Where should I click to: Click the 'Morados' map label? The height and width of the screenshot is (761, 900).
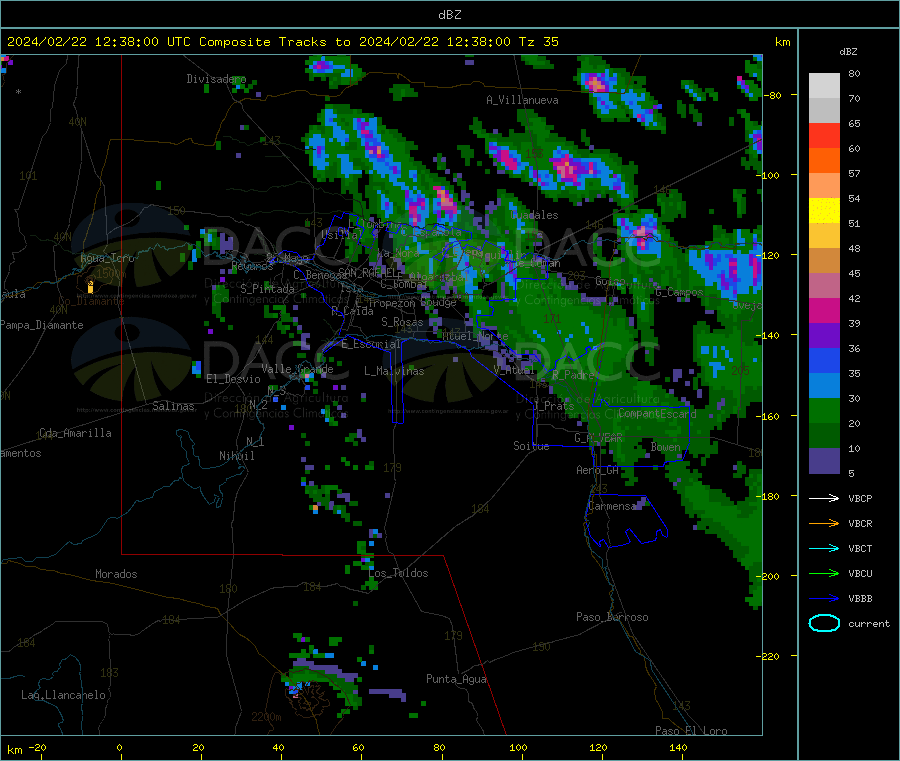click(x=116, y=574)
